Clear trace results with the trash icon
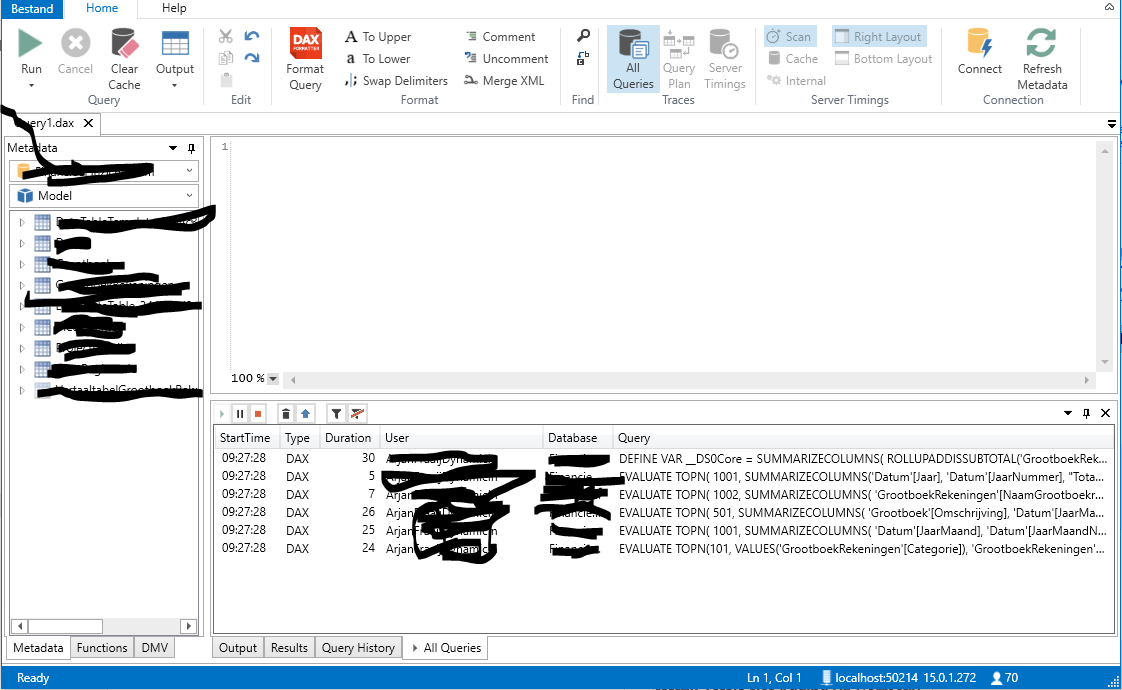The height and width of the screenshot is (690, 1122). (286, 413)
